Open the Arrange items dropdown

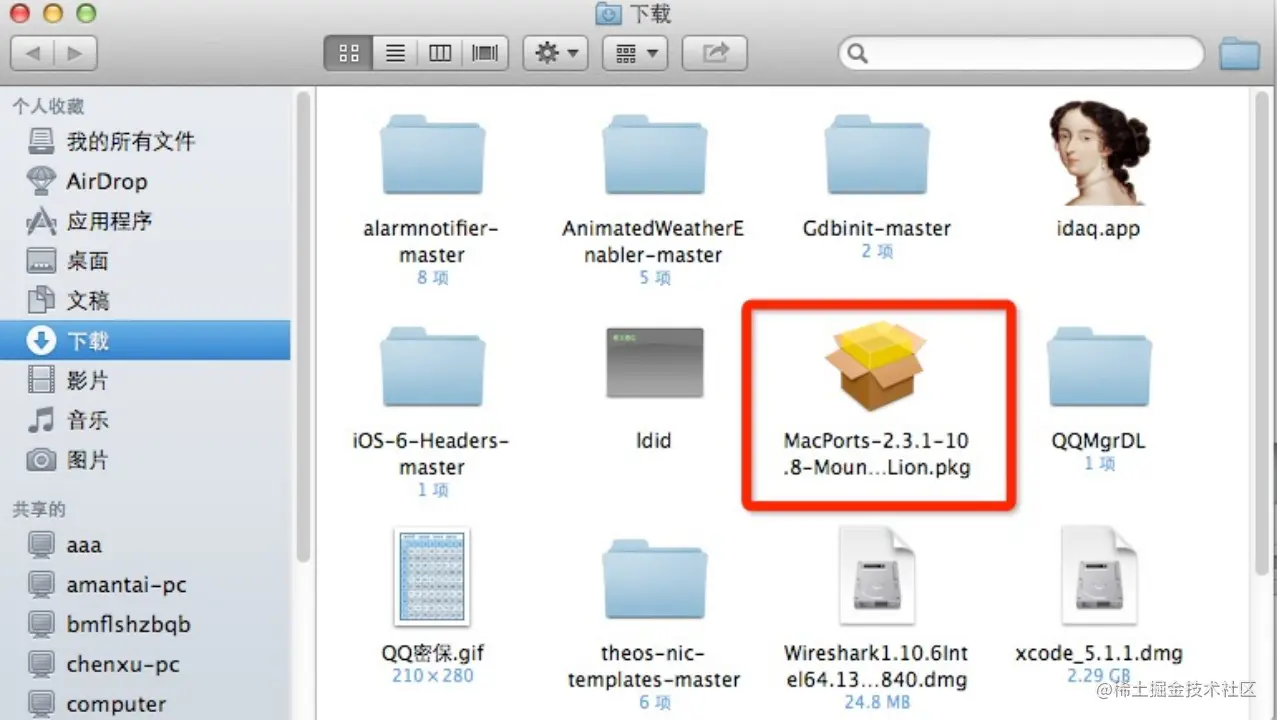pos(636,53)
